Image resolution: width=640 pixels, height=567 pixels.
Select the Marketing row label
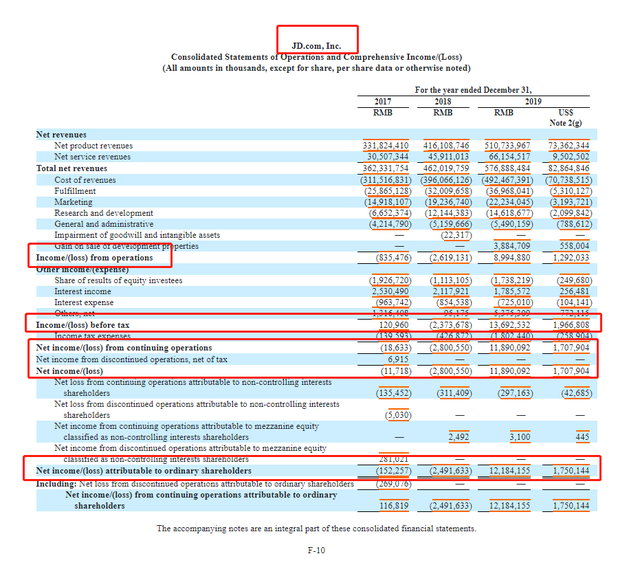73,202
